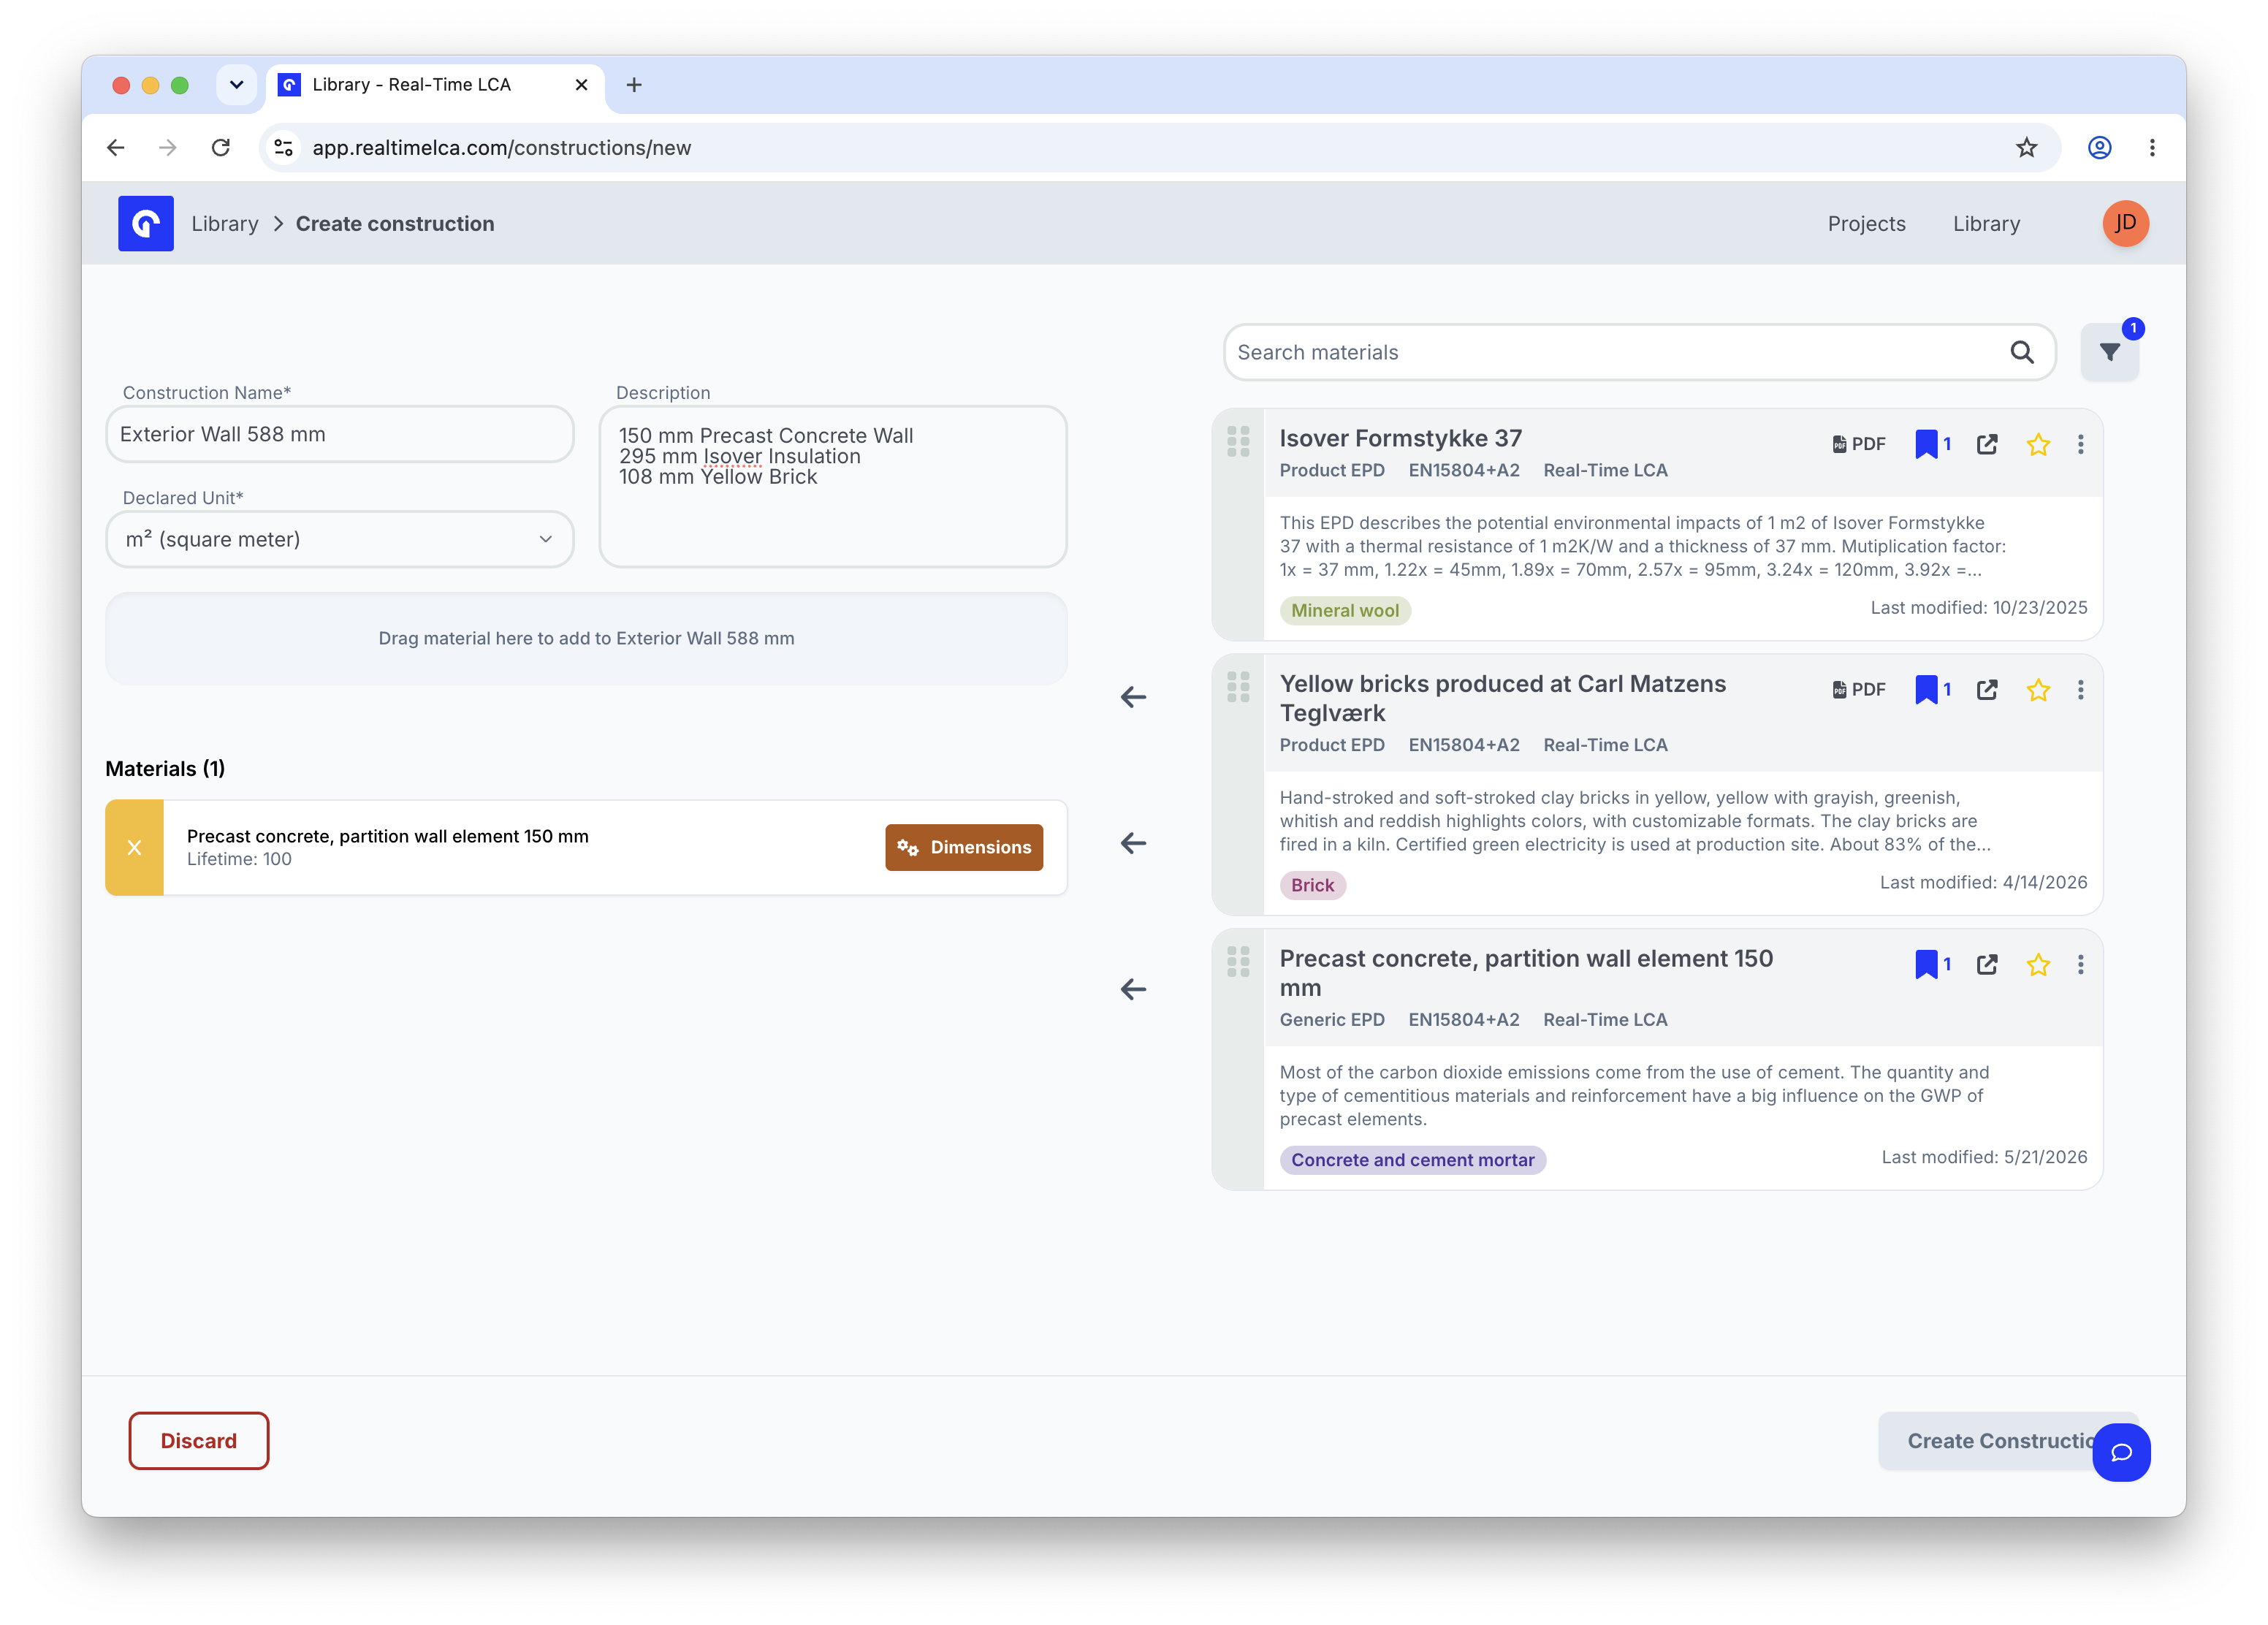Image resolution: width=2268 pixels, height=1625 pixels.
Task: Open PDF for Isover Formstykke 37
Action: (x=1859, y=444)
